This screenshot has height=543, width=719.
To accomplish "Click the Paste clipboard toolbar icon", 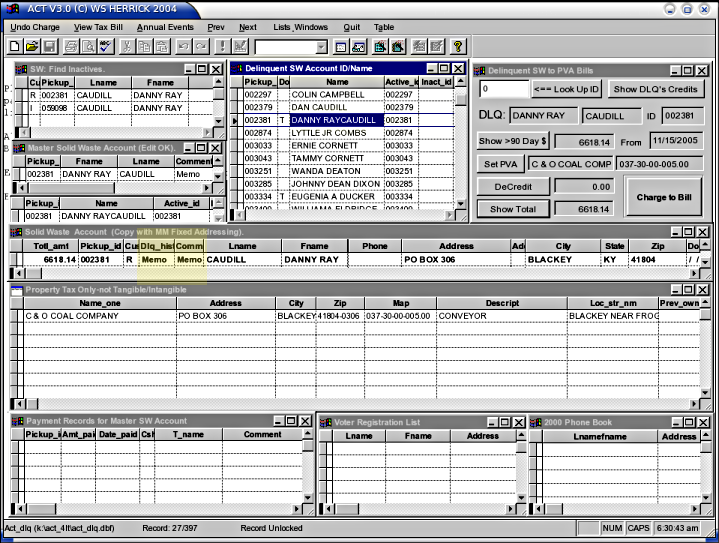I will 162,46.
